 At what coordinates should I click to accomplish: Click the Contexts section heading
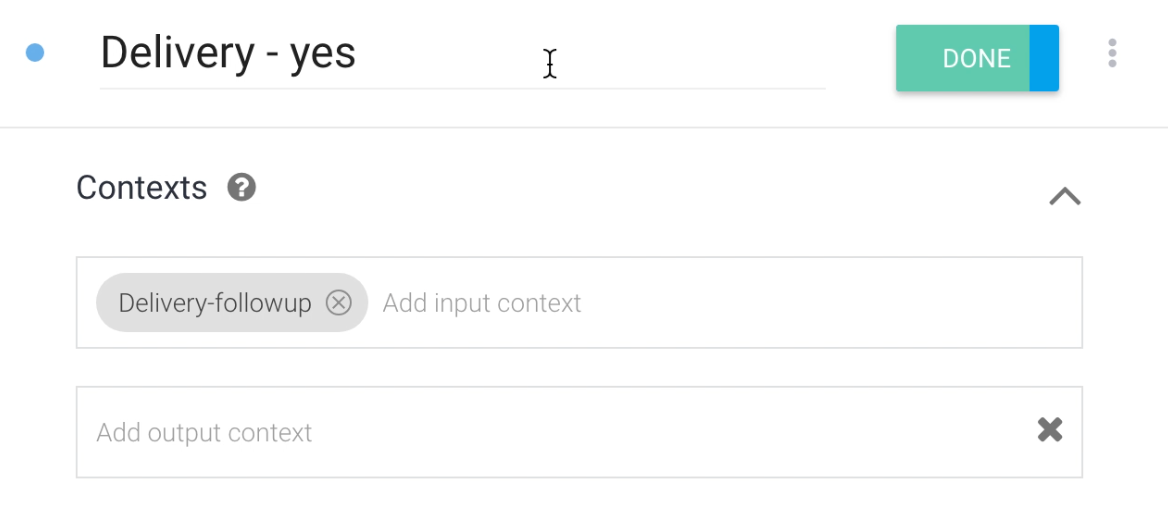tap(141, 187)
